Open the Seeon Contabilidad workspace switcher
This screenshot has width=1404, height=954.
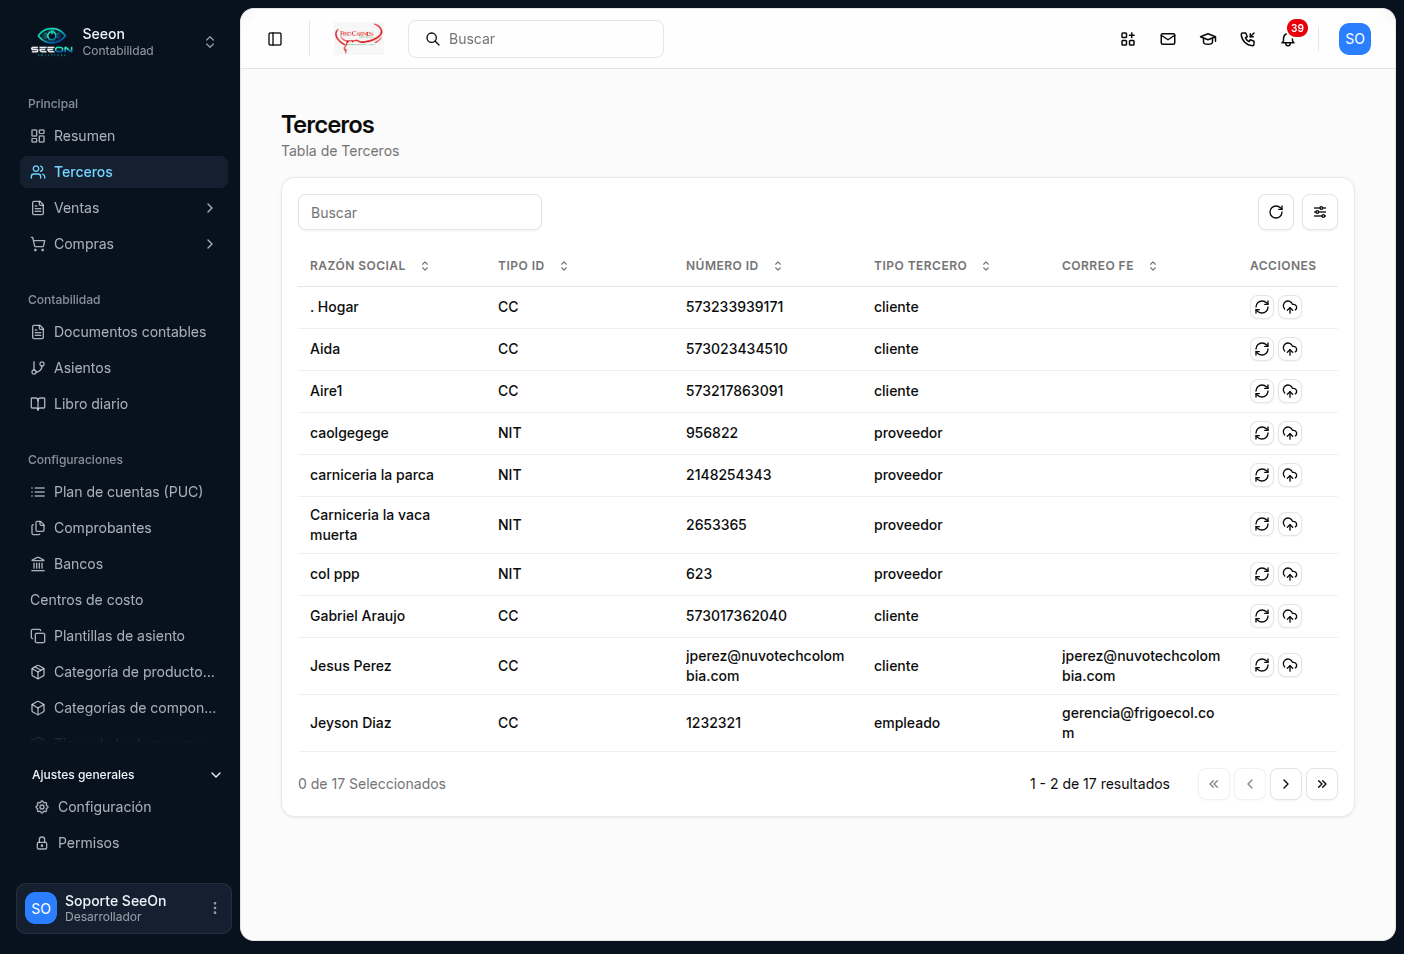click(124, 41)
